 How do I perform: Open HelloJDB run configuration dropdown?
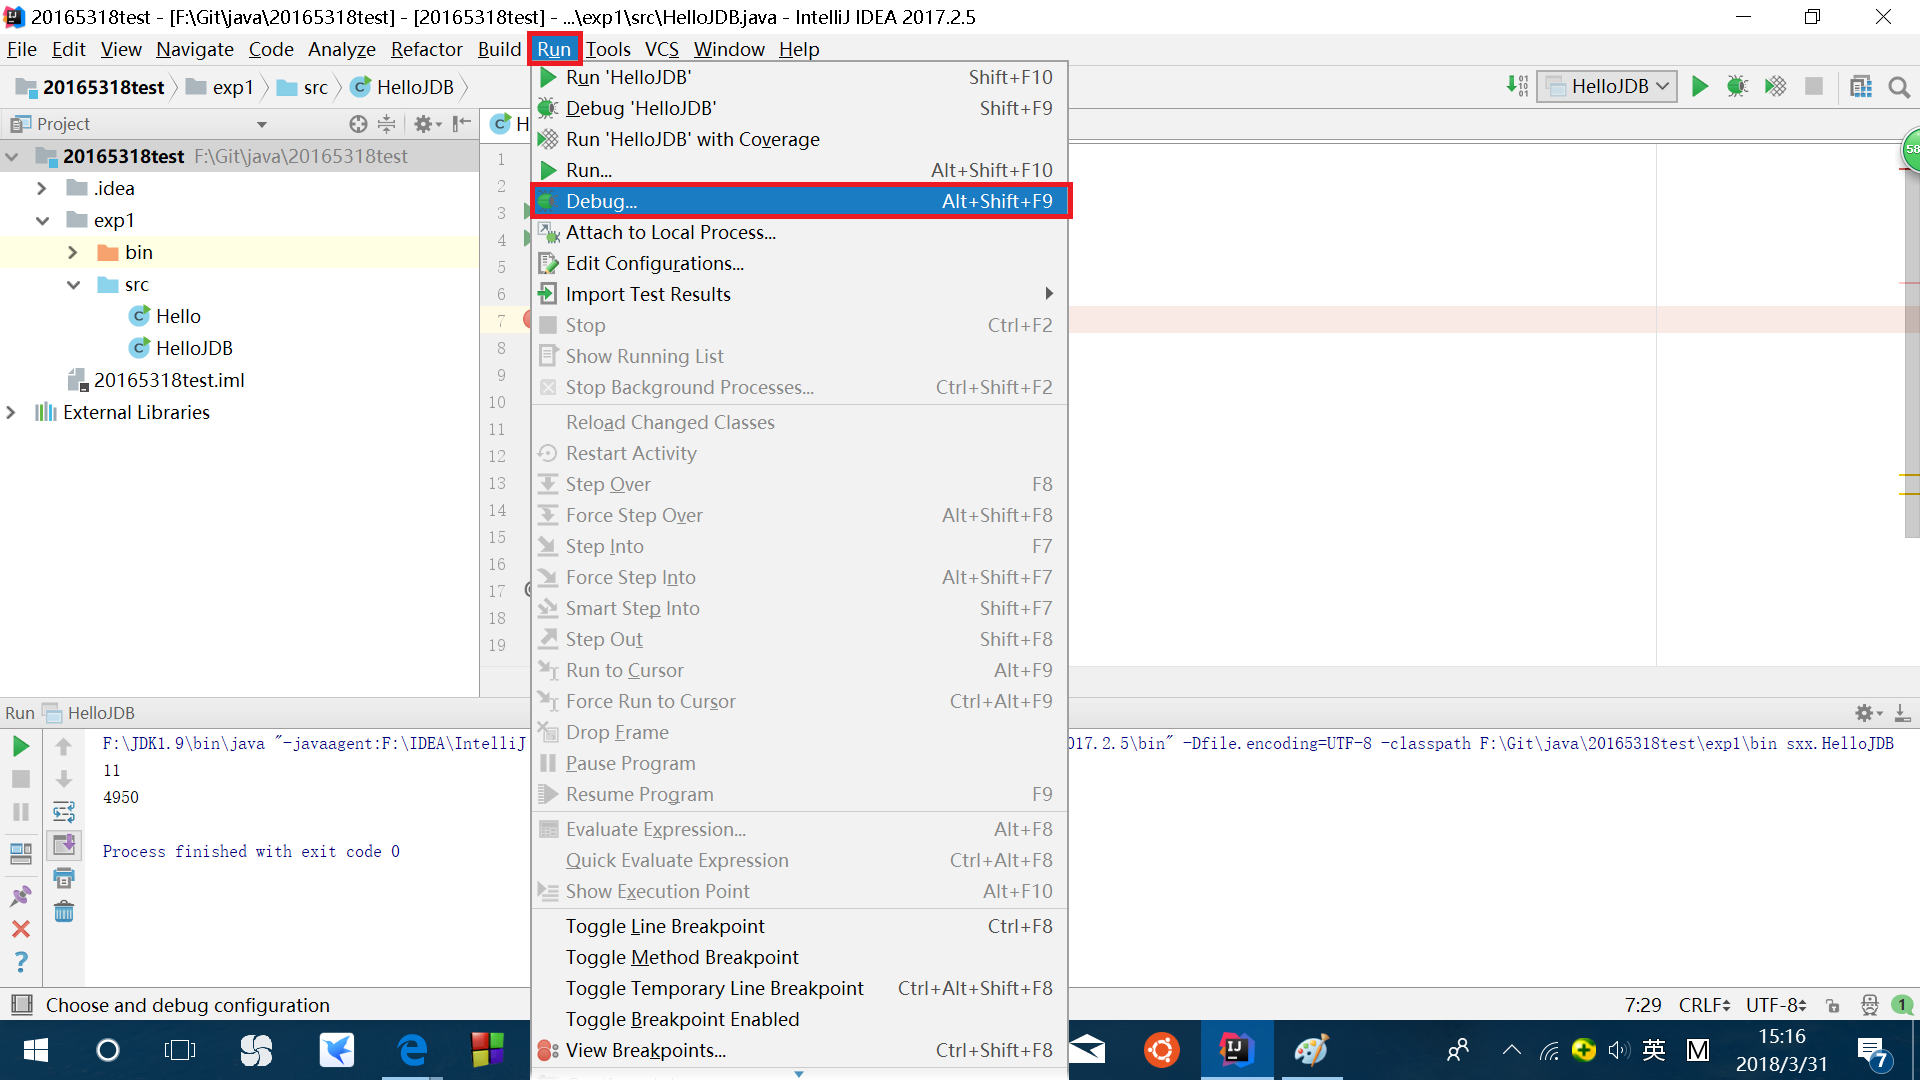click(x=1607, y=87)
